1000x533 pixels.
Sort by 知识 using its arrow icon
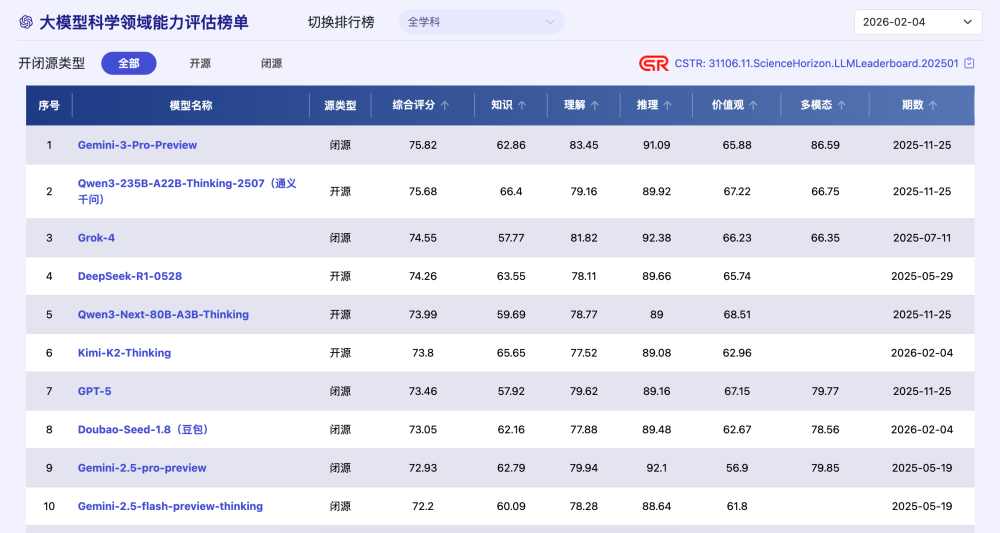point(522,105)
